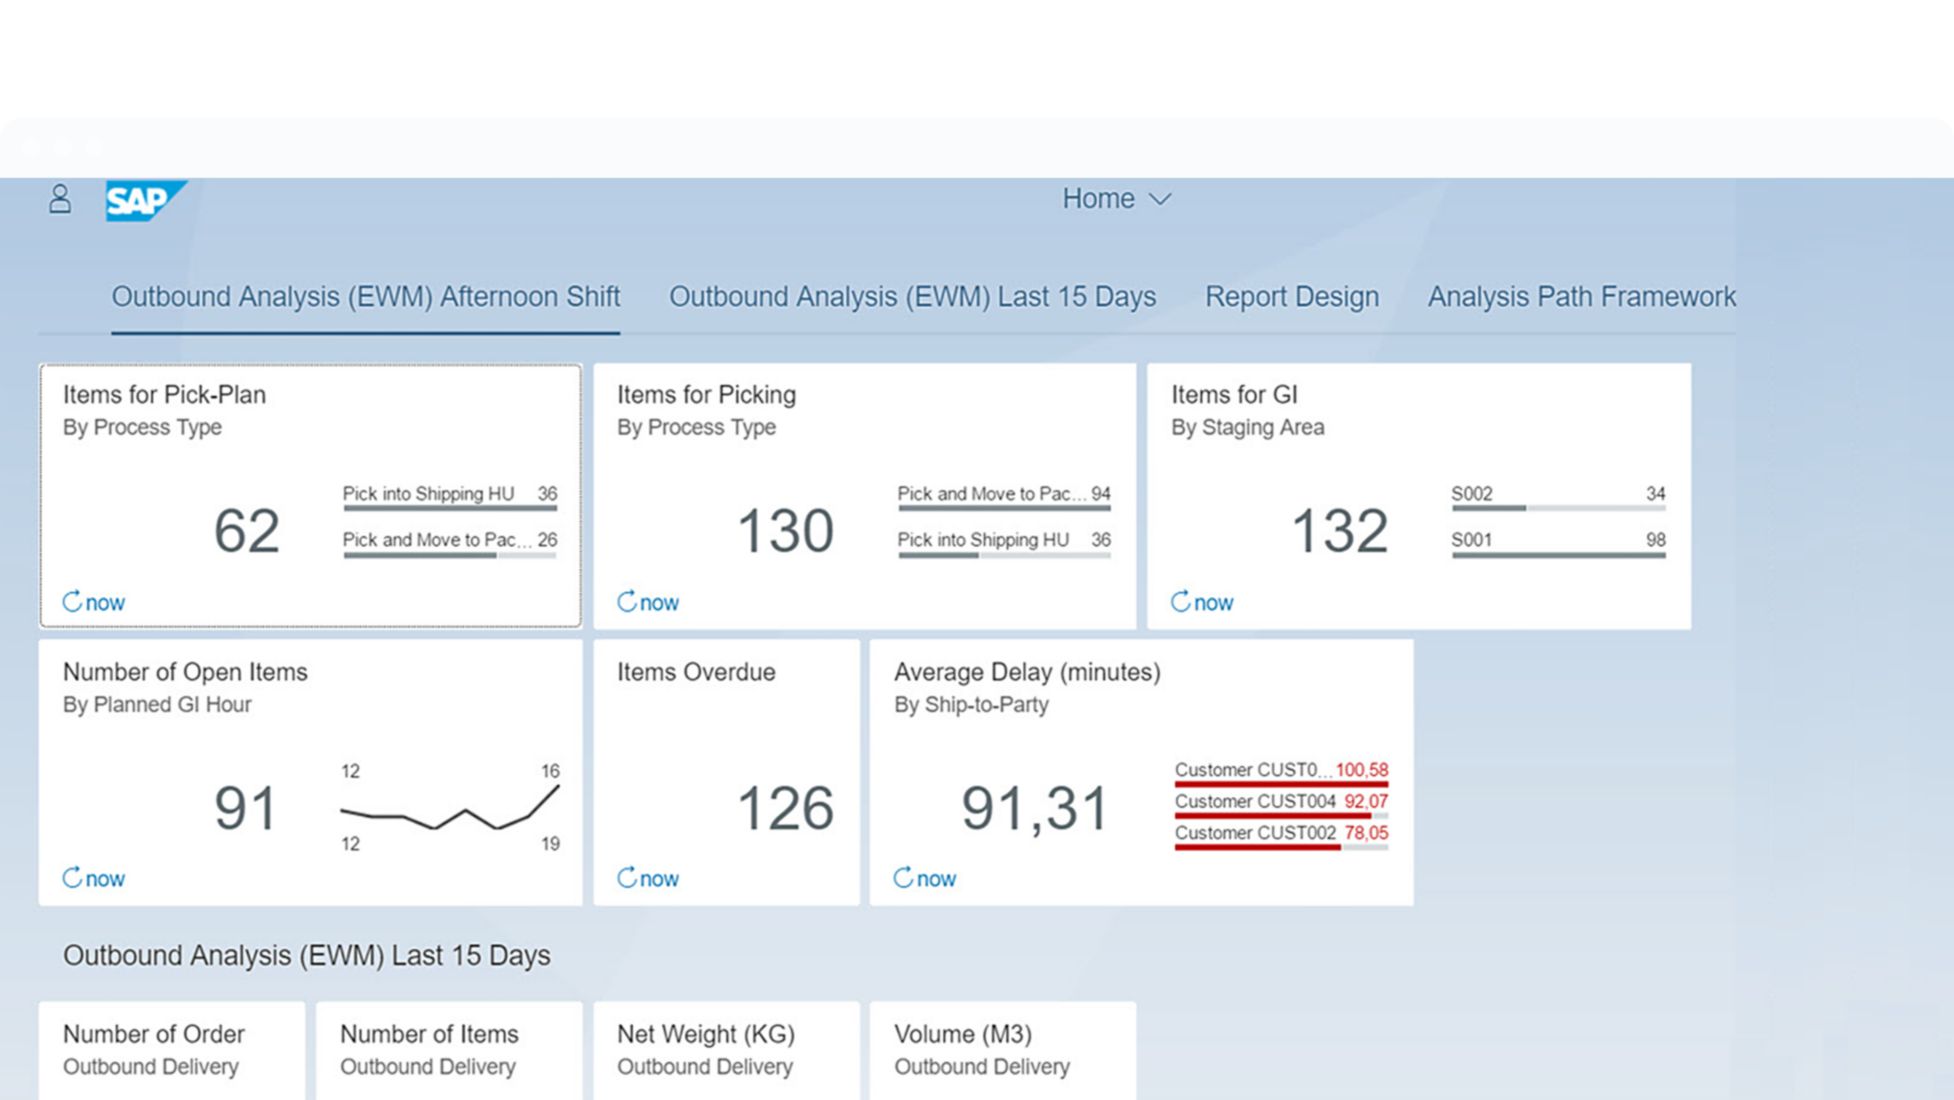Viewport: 1954px width, 1100px height.
Task: Click the user profile icon
Action: tap(60, 199)
